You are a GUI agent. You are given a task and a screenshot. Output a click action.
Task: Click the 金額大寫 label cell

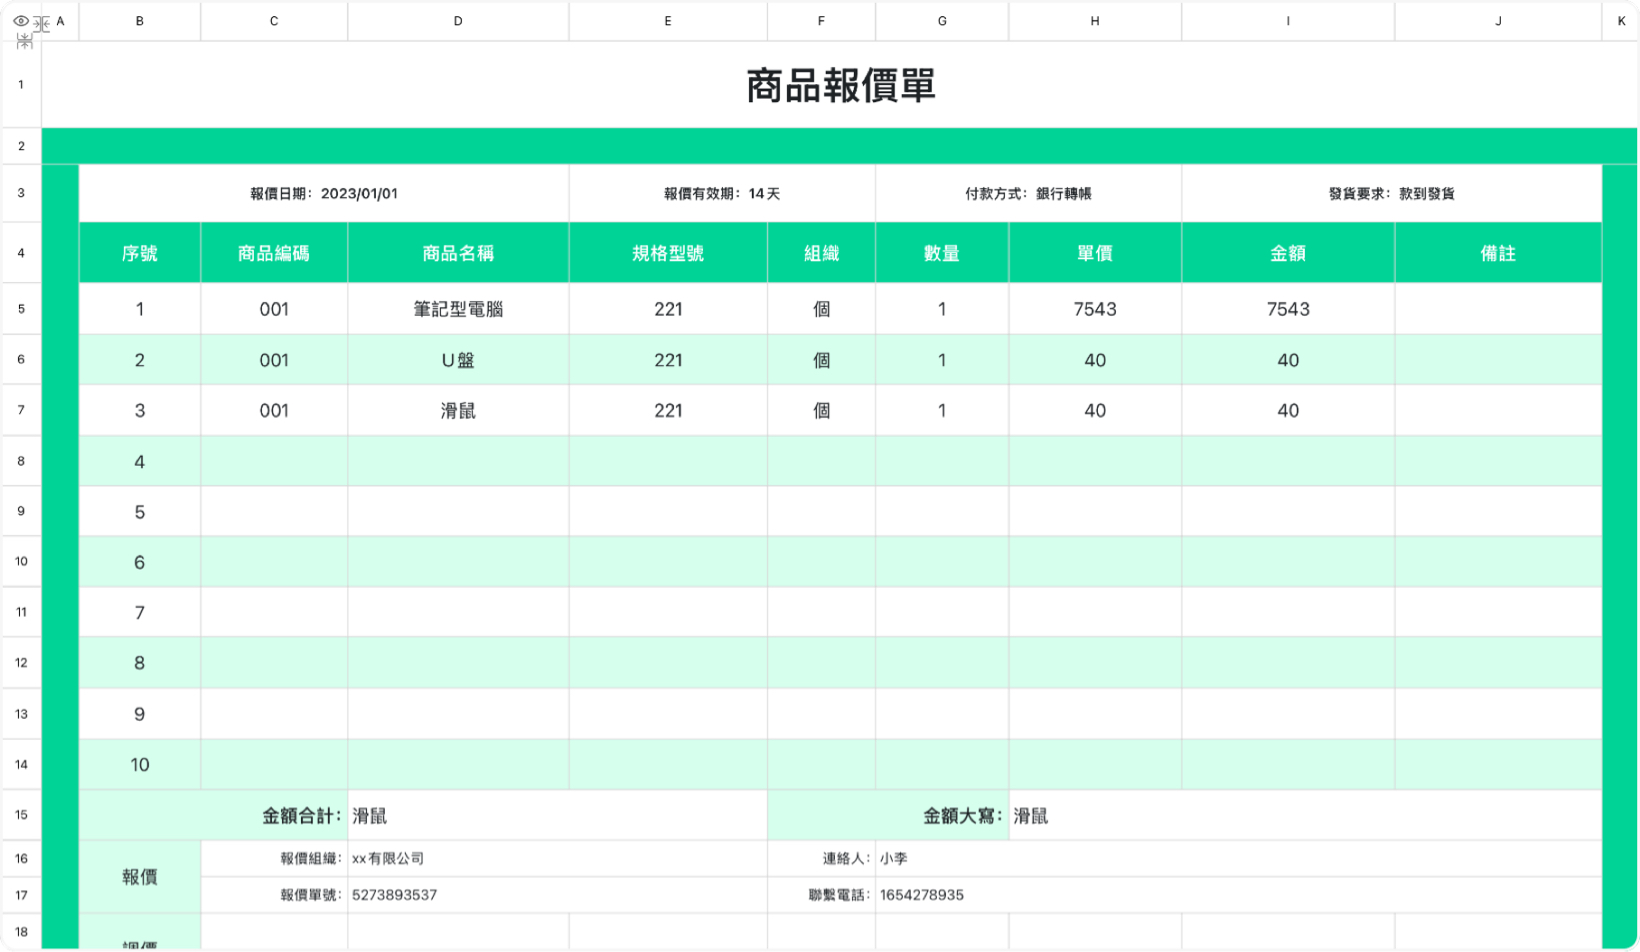(888, 816)
